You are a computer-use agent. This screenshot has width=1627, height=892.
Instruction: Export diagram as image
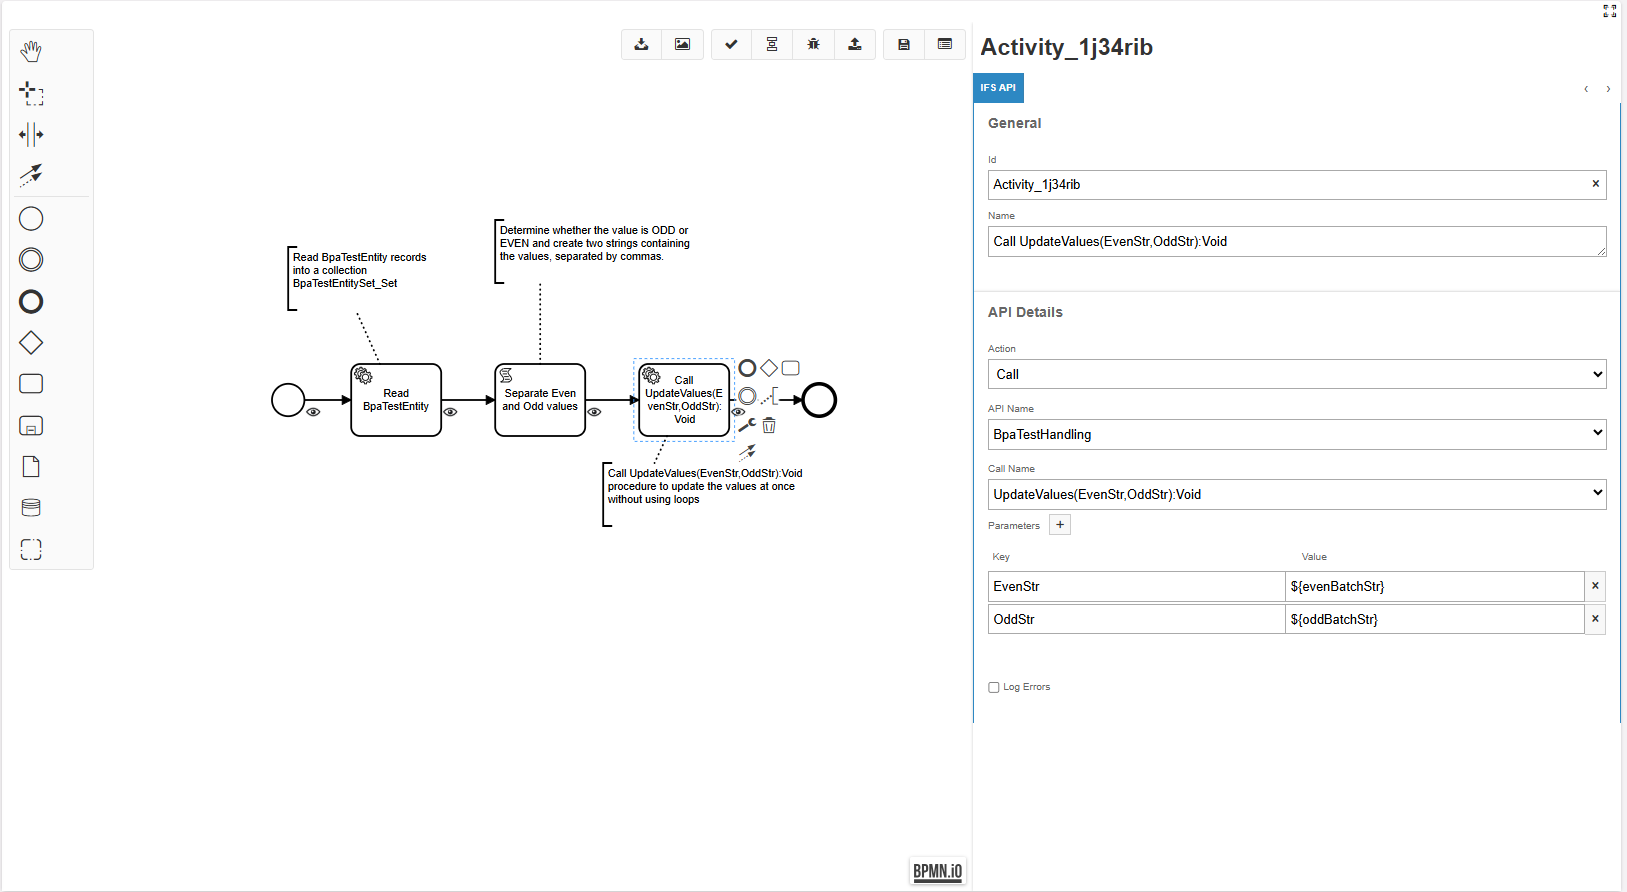[x=683, y=44]
